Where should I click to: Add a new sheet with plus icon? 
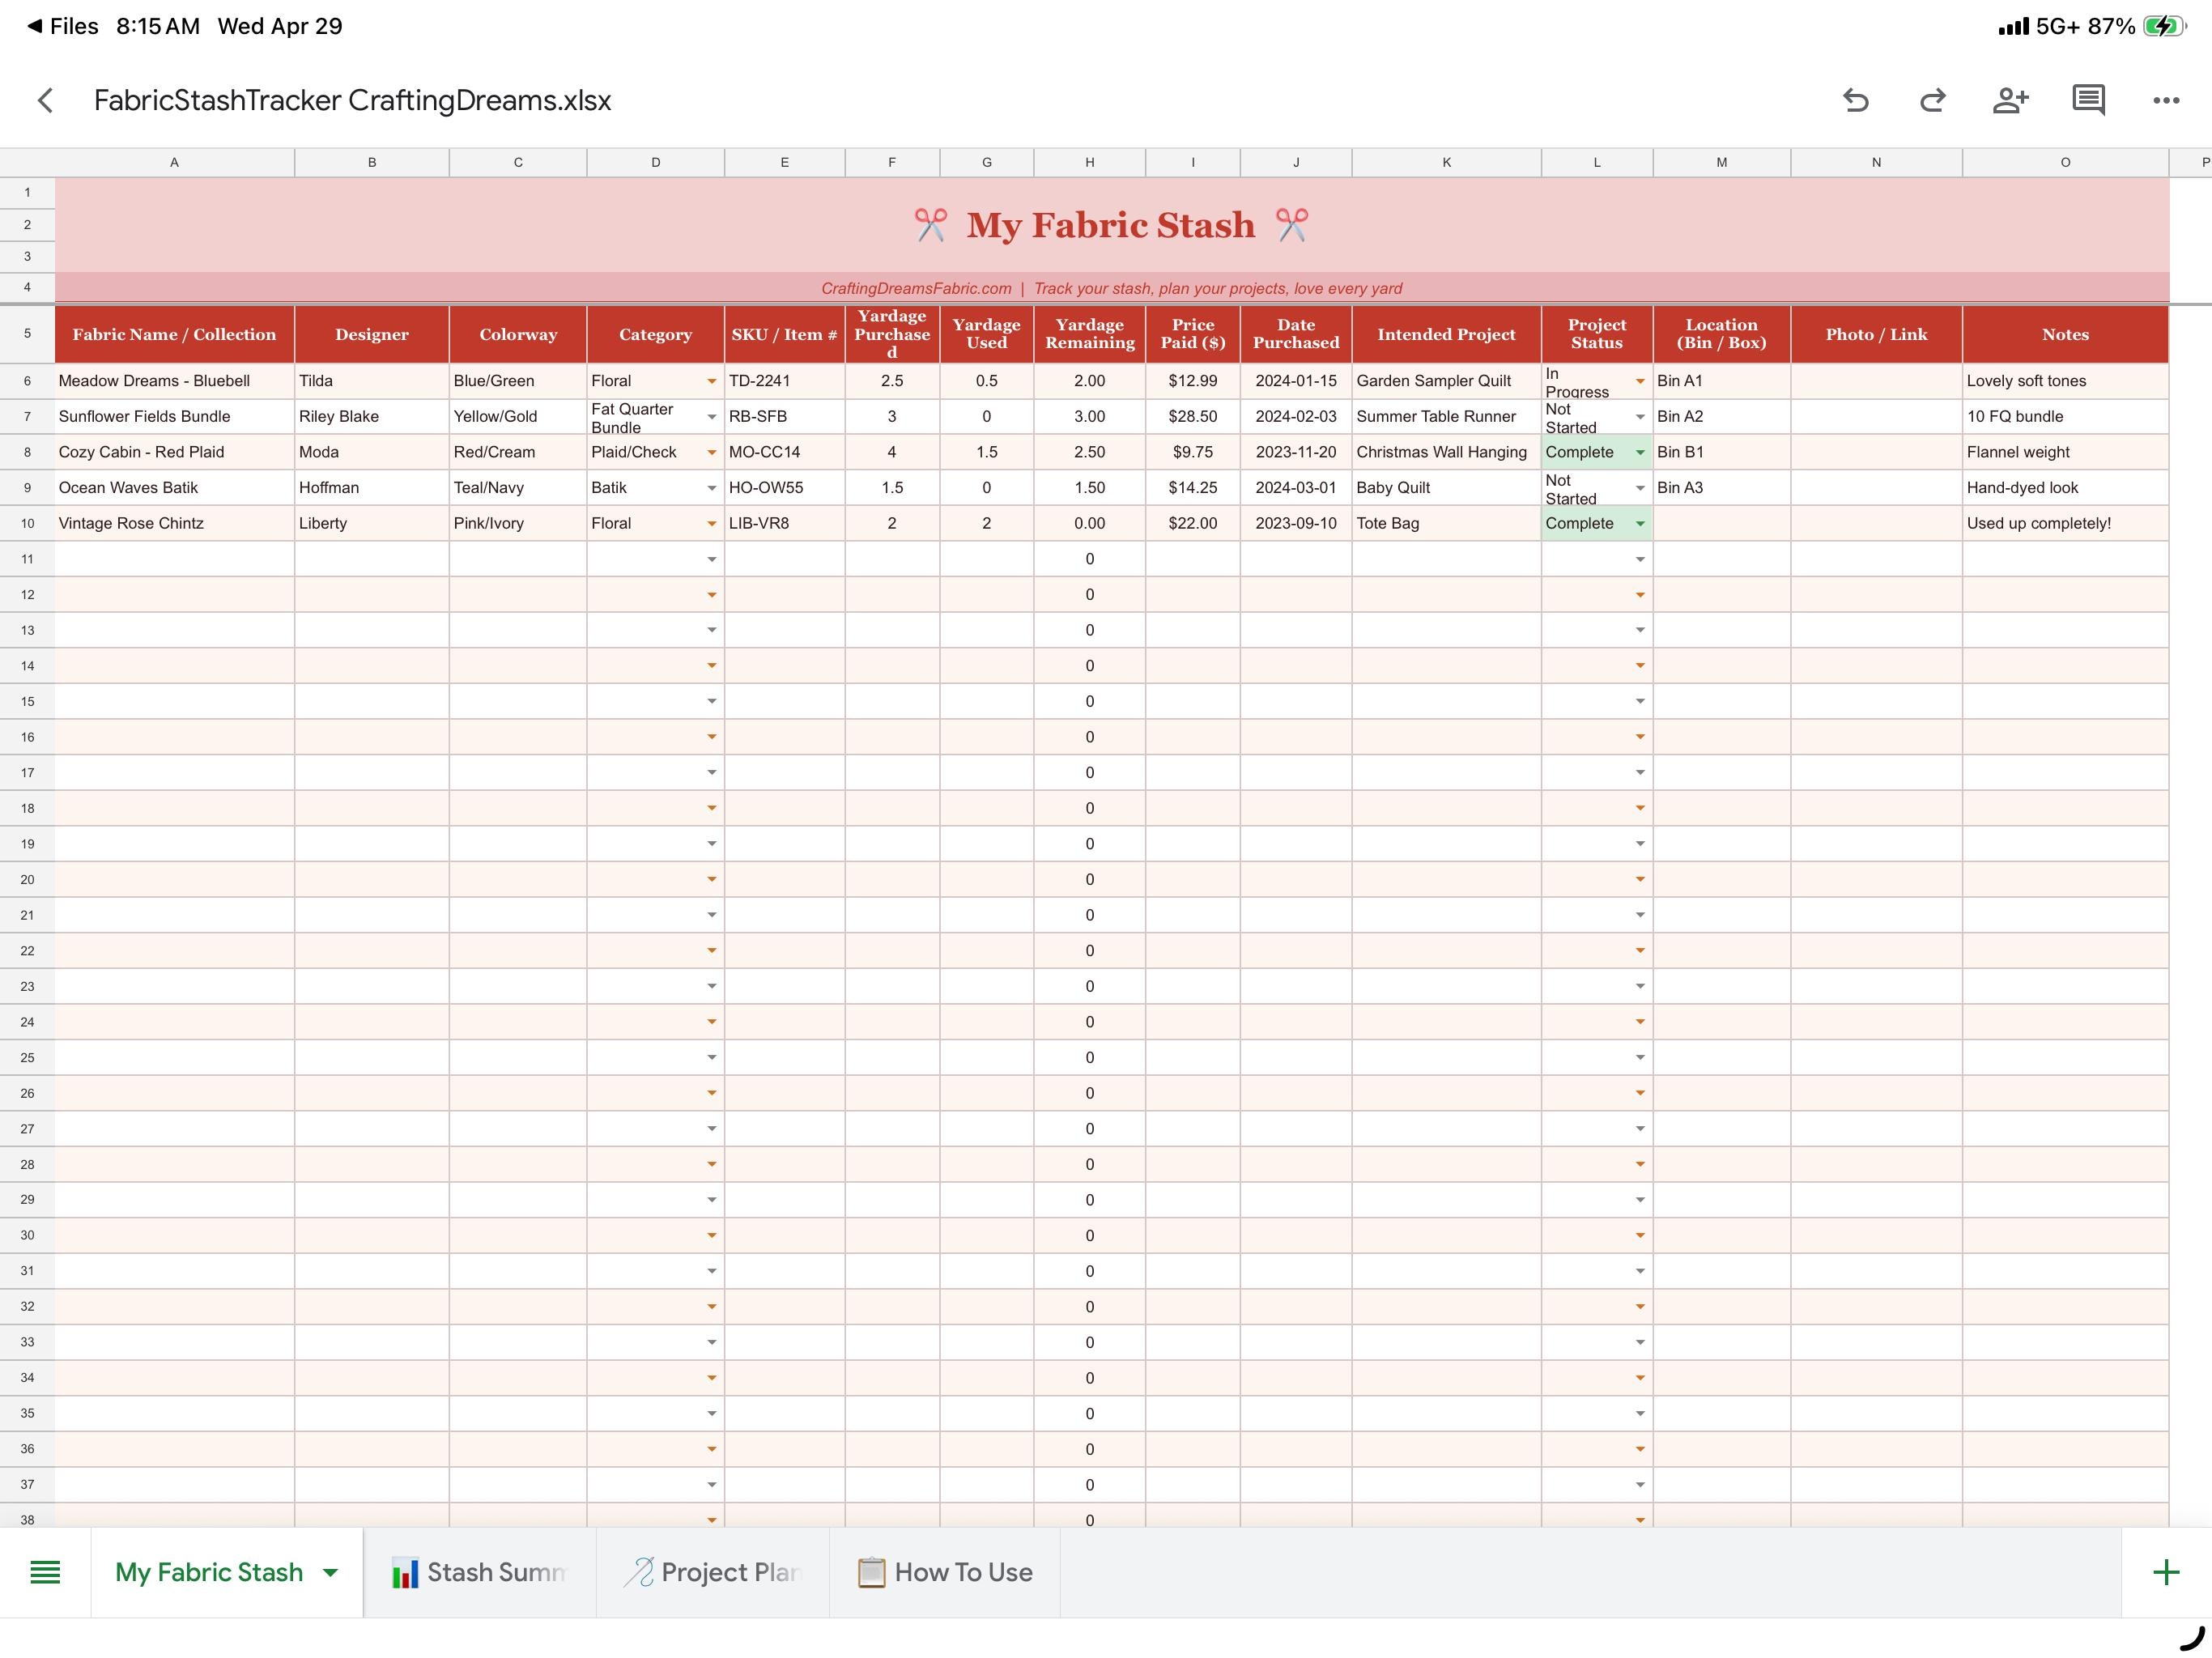(2166, 1572)
